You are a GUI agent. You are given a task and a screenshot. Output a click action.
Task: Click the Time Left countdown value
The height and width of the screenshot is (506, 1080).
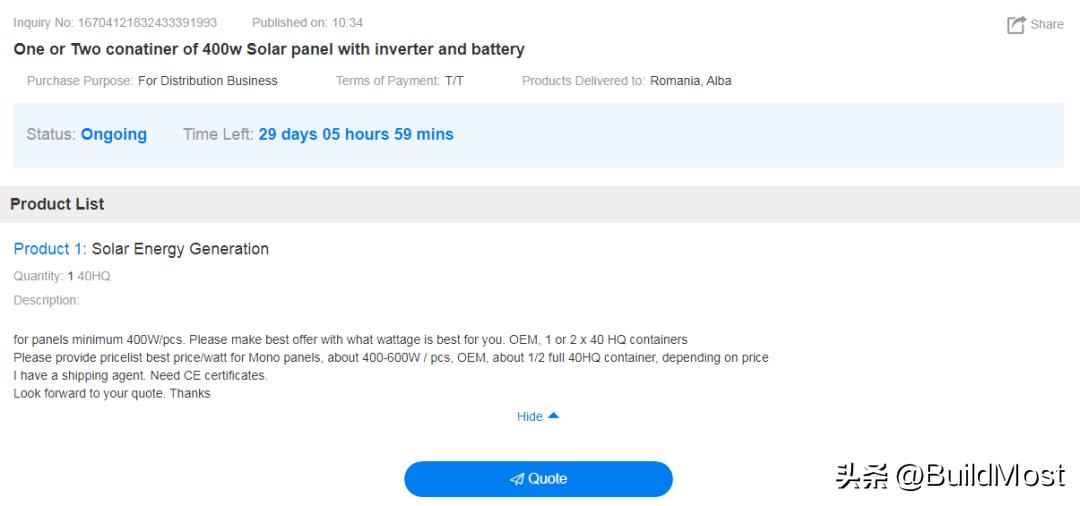pyautogui.click(x=356, y=134)
